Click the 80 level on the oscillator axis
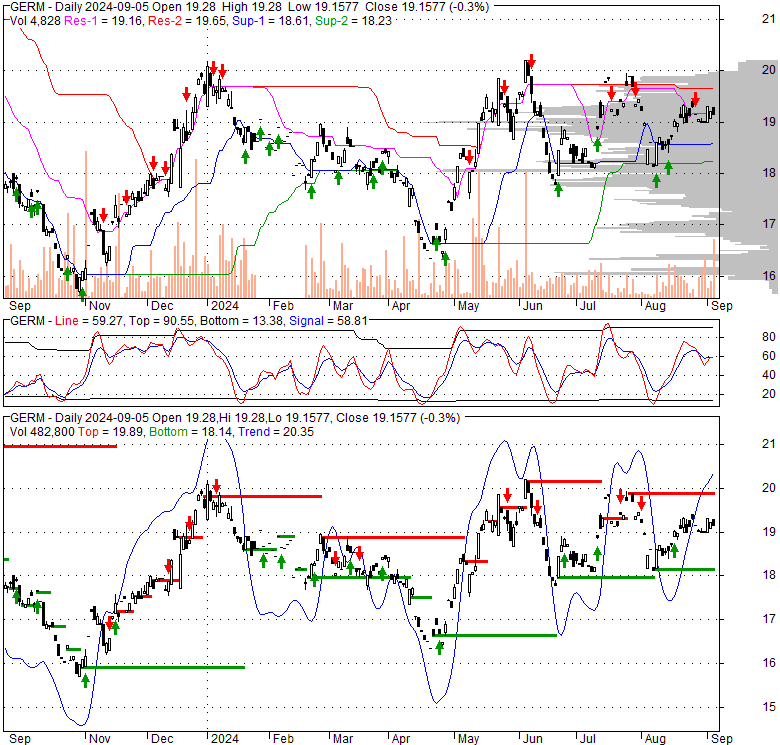 (x=769, y=337)
